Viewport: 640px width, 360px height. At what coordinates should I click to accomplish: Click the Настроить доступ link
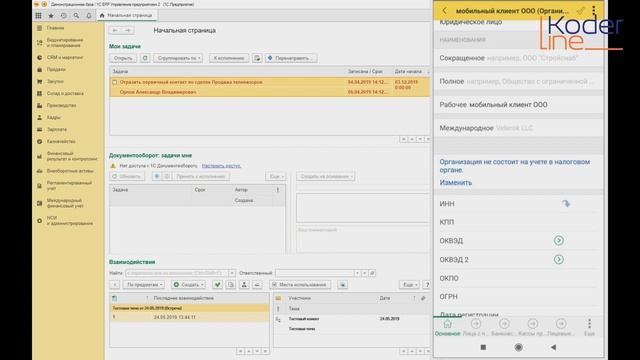click(221, 166)
